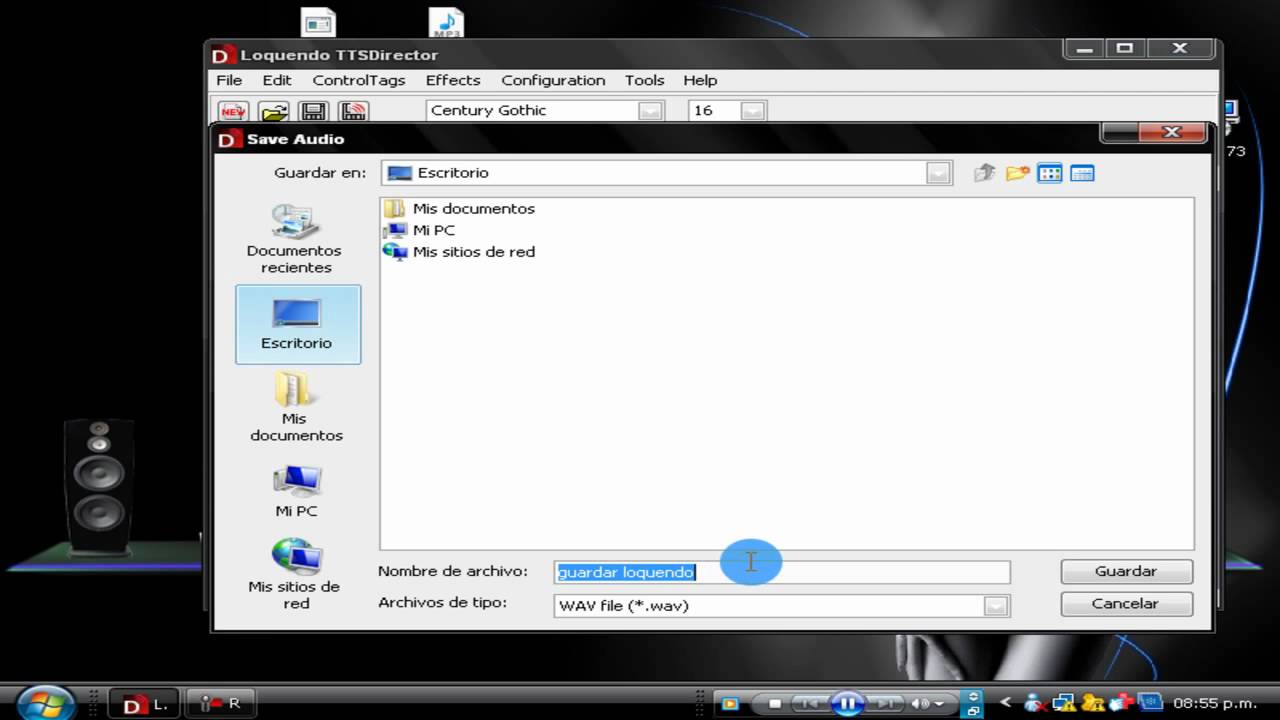Screen dimensions: 1280x720
Task: Maximize the Loquendo TTSDirector window
Action: (1125, 48)
